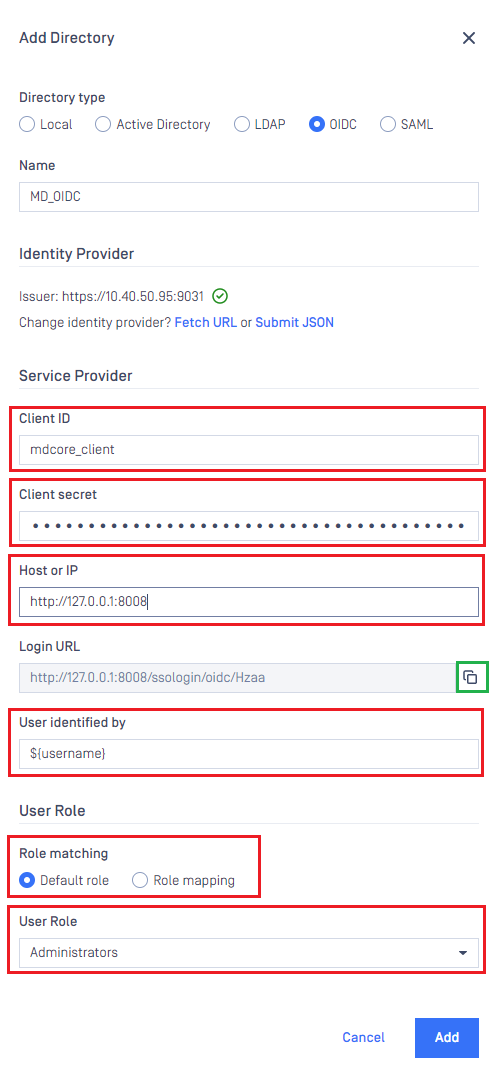
Task: Open the Fetch URL link
Action: [x=206, y=322]
